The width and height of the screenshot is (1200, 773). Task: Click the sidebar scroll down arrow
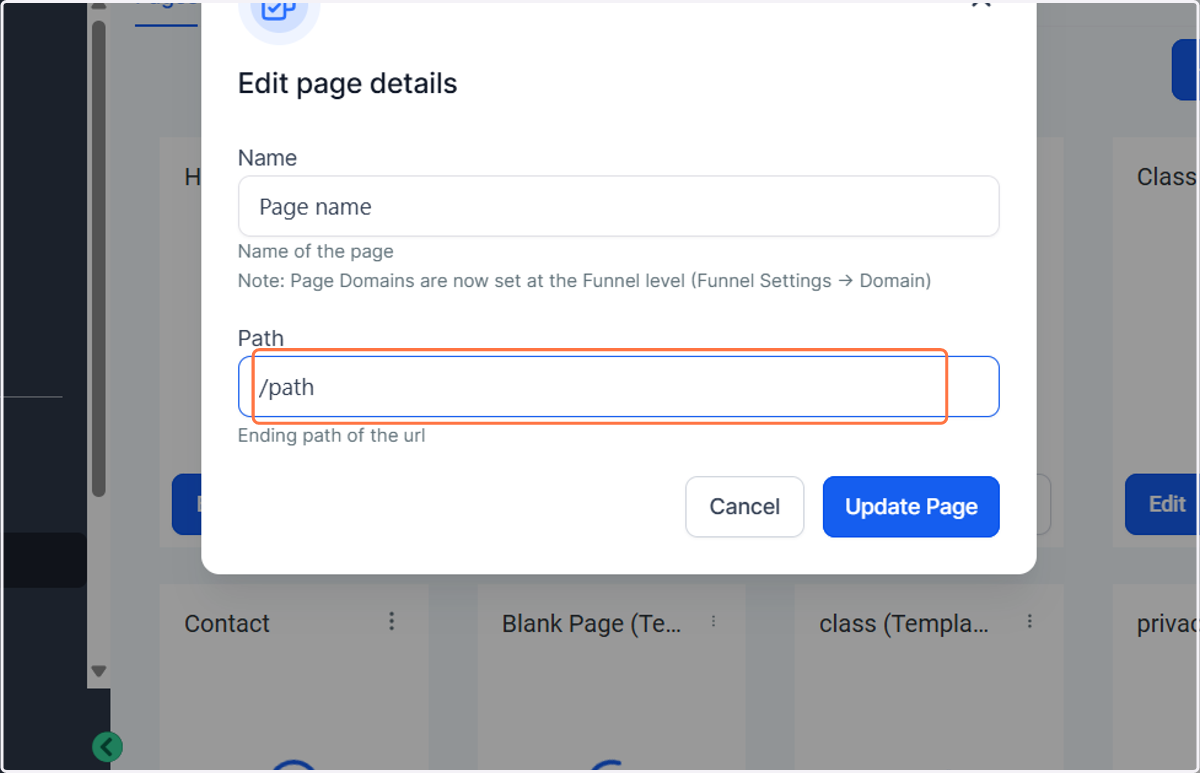point(98,671)
